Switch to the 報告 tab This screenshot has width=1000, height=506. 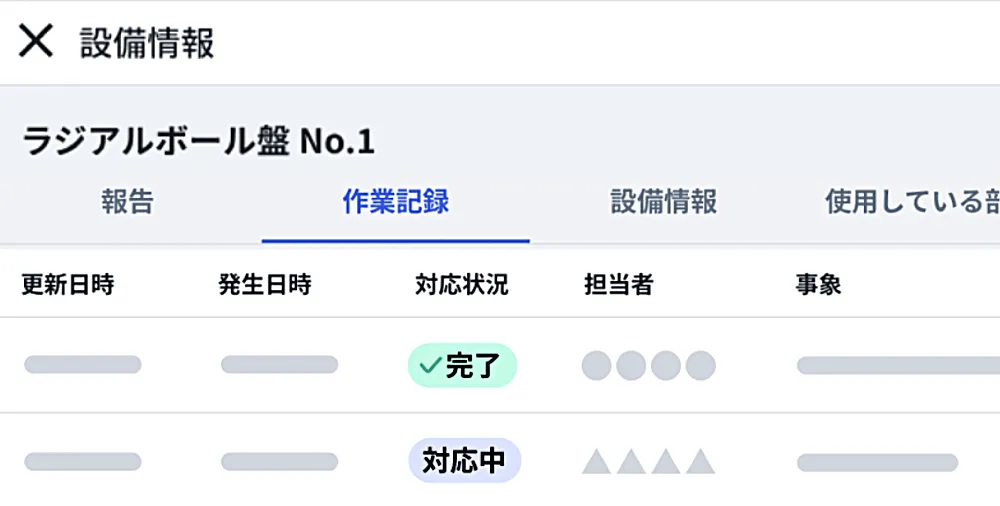[128, 202]
